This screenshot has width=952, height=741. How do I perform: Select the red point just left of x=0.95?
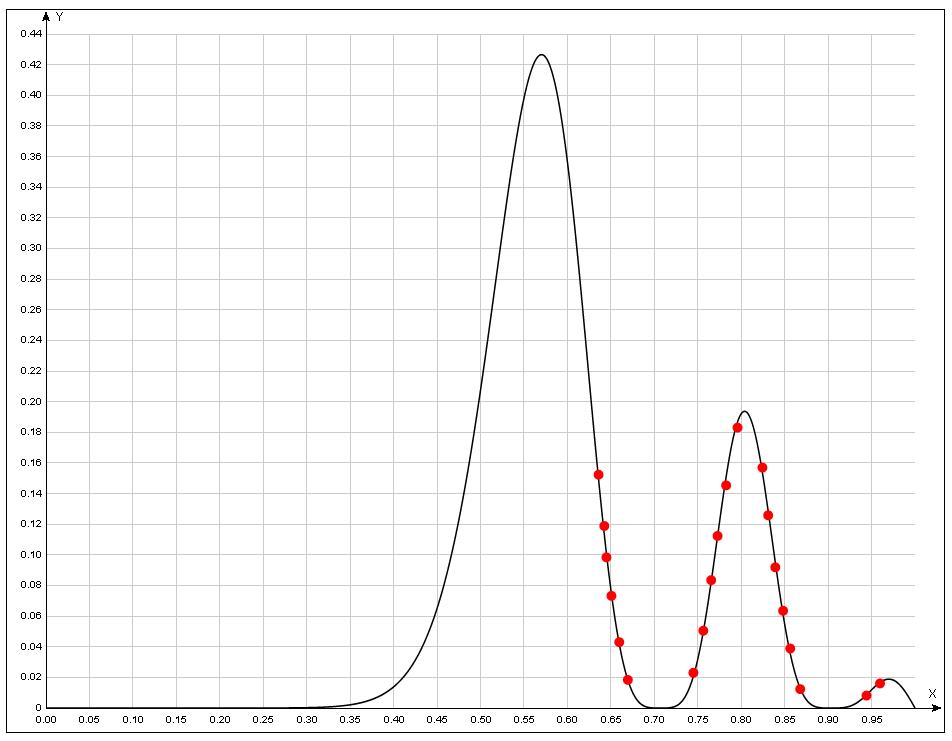click(866, 696)
